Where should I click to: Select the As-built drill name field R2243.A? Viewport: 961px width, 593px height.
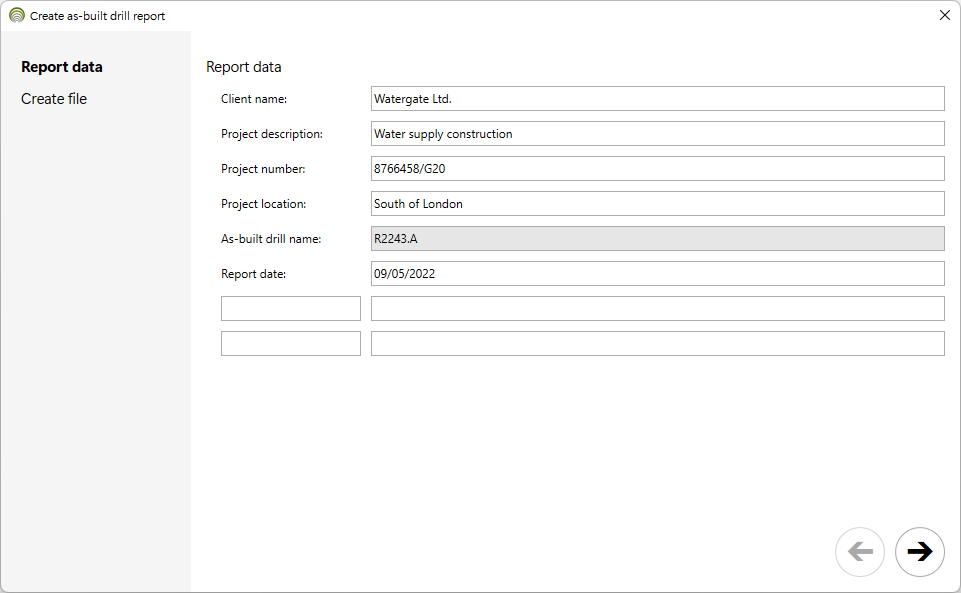[x=658, y=238]
